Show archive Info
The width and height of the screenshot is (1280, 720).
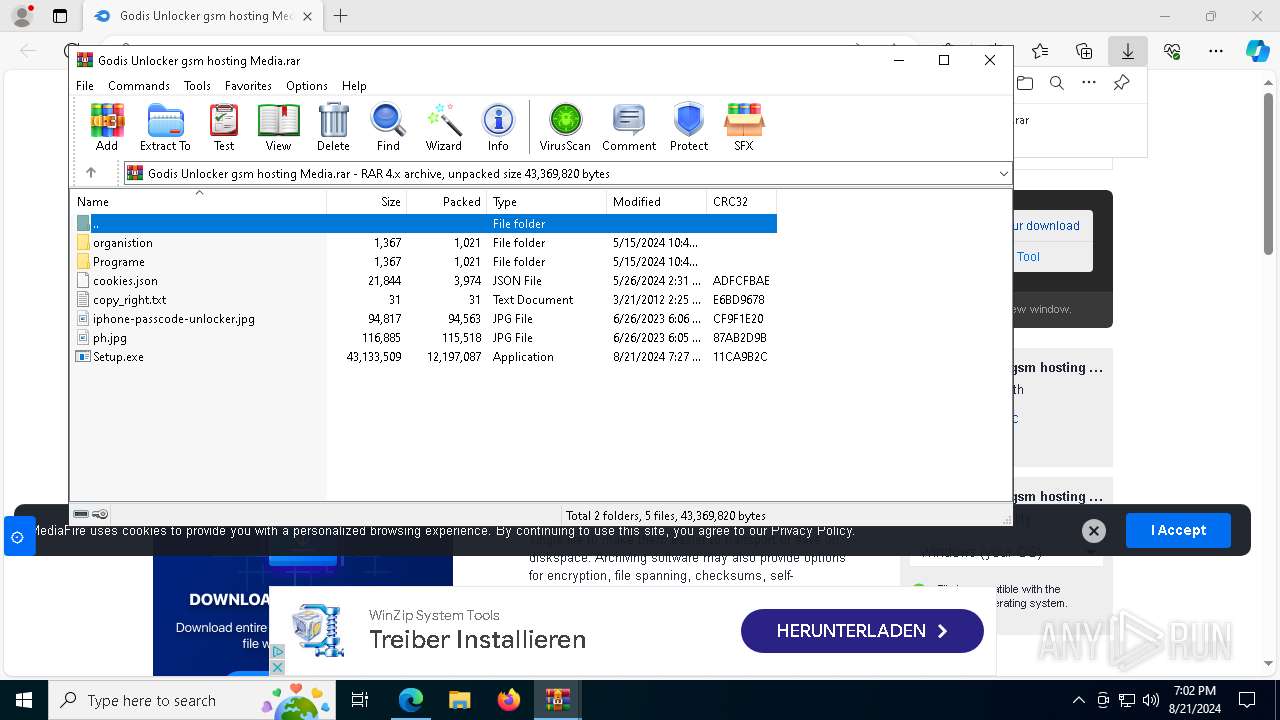point(498,127)
